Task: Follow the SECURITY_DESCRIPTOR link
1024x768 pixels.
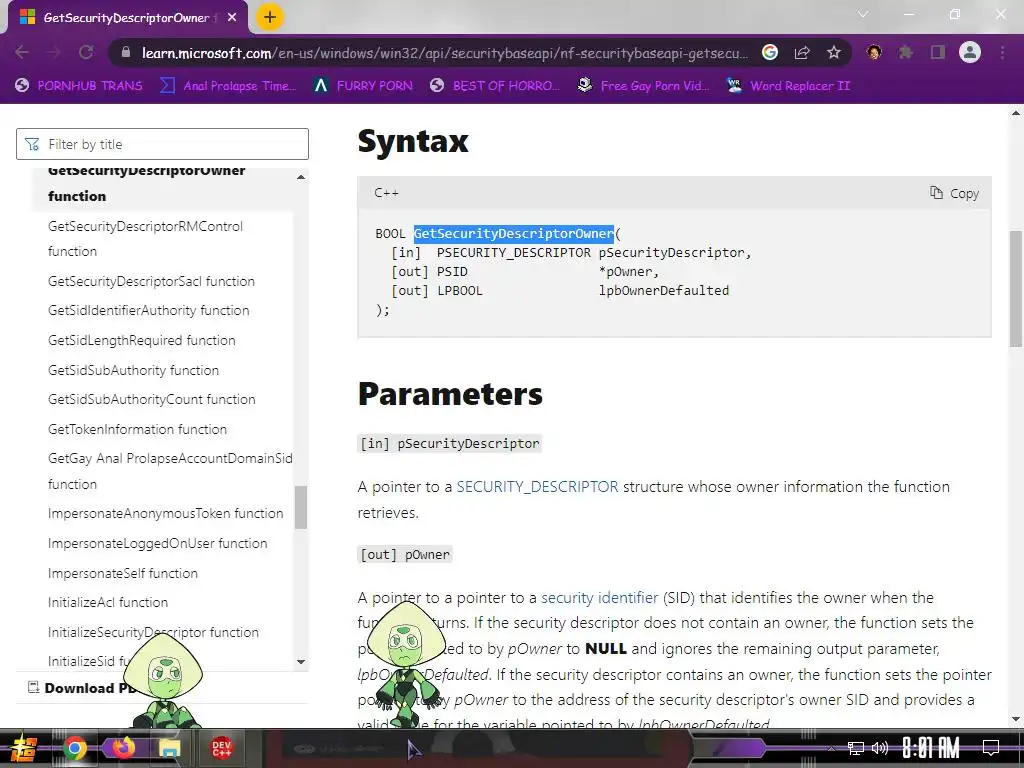Action: [537, 487]
